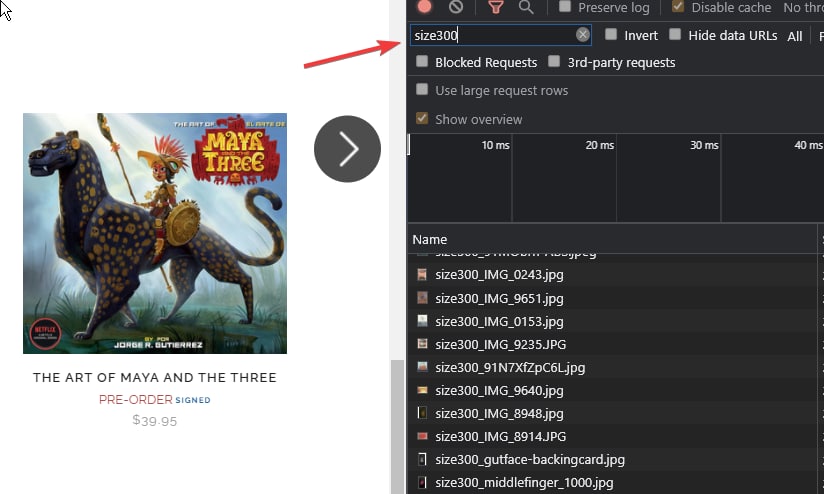This screenshot has height=494, width=824.
Task: Click the PRE-ORDER label
Action: (136, 399)
